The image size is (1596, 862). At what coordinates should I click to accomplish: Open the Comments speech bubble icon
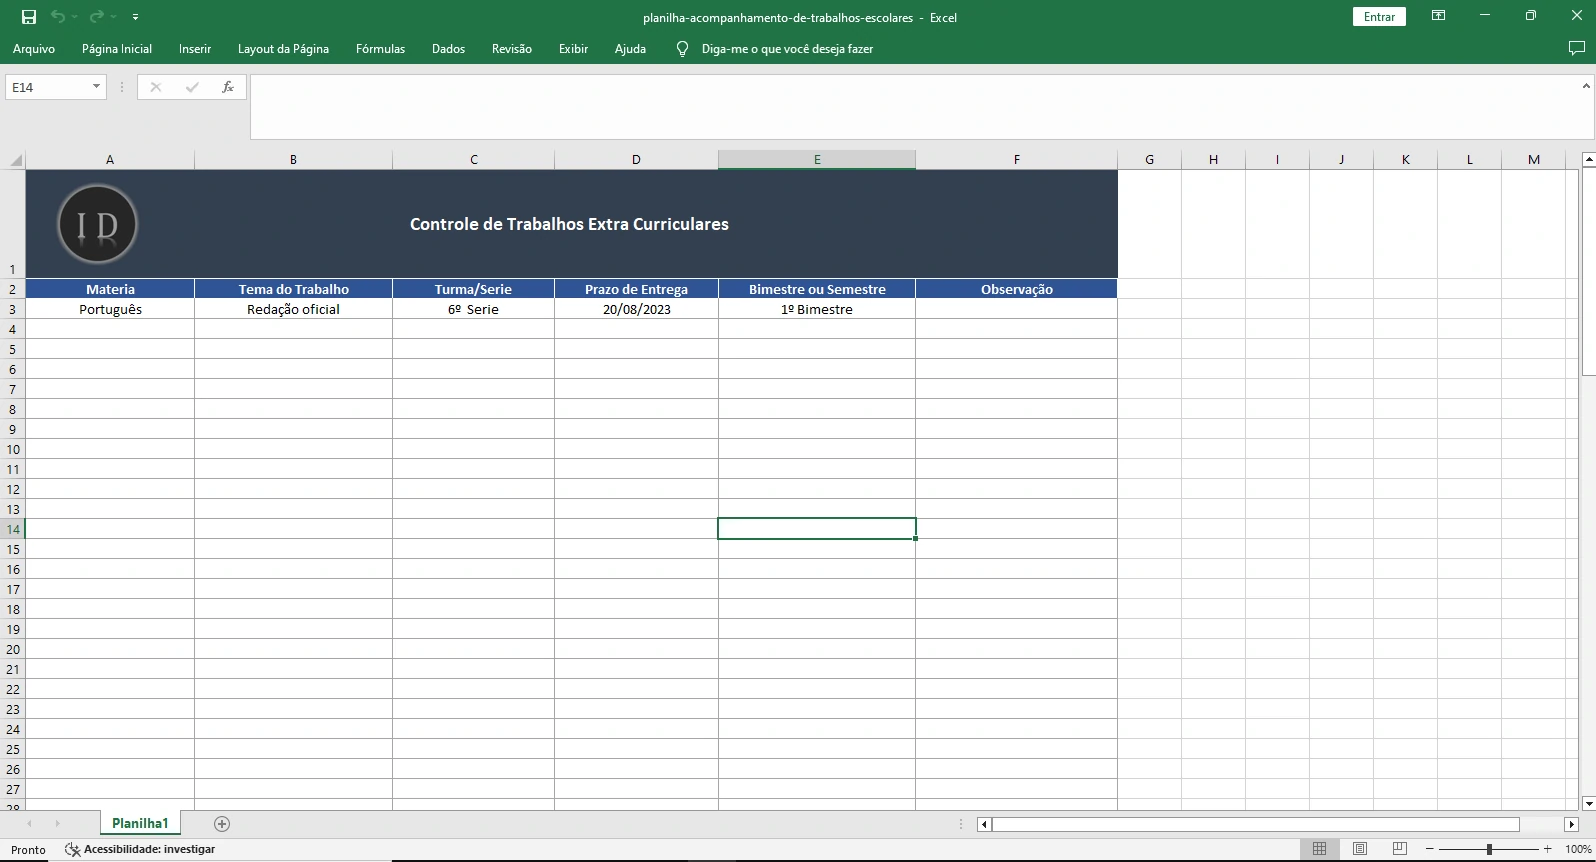coord(1576,49)
